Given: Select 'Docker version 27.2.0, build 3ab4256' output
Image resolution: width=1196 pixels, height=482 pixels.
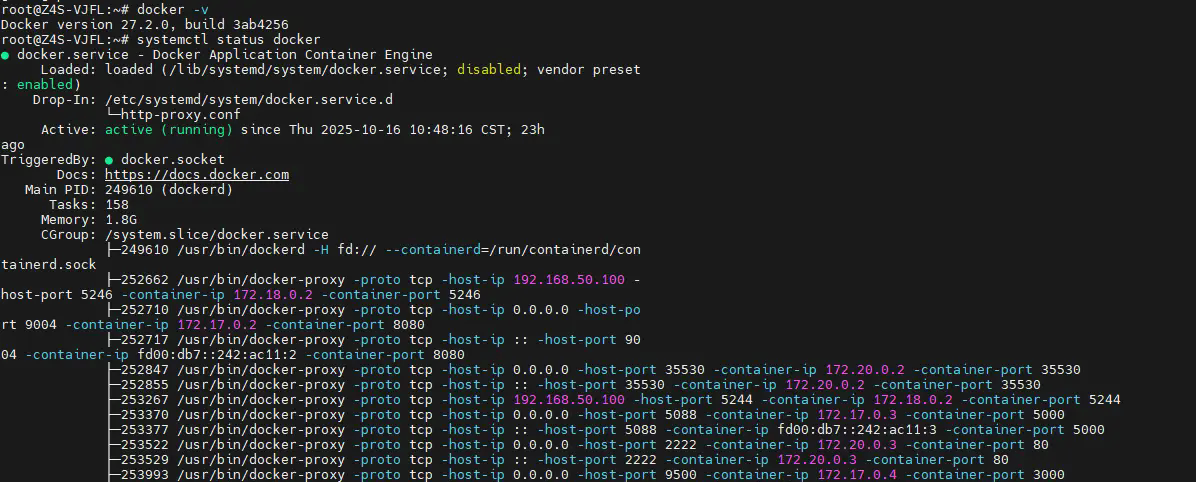Looking at the screenshot, I should (x=145, y=24).
